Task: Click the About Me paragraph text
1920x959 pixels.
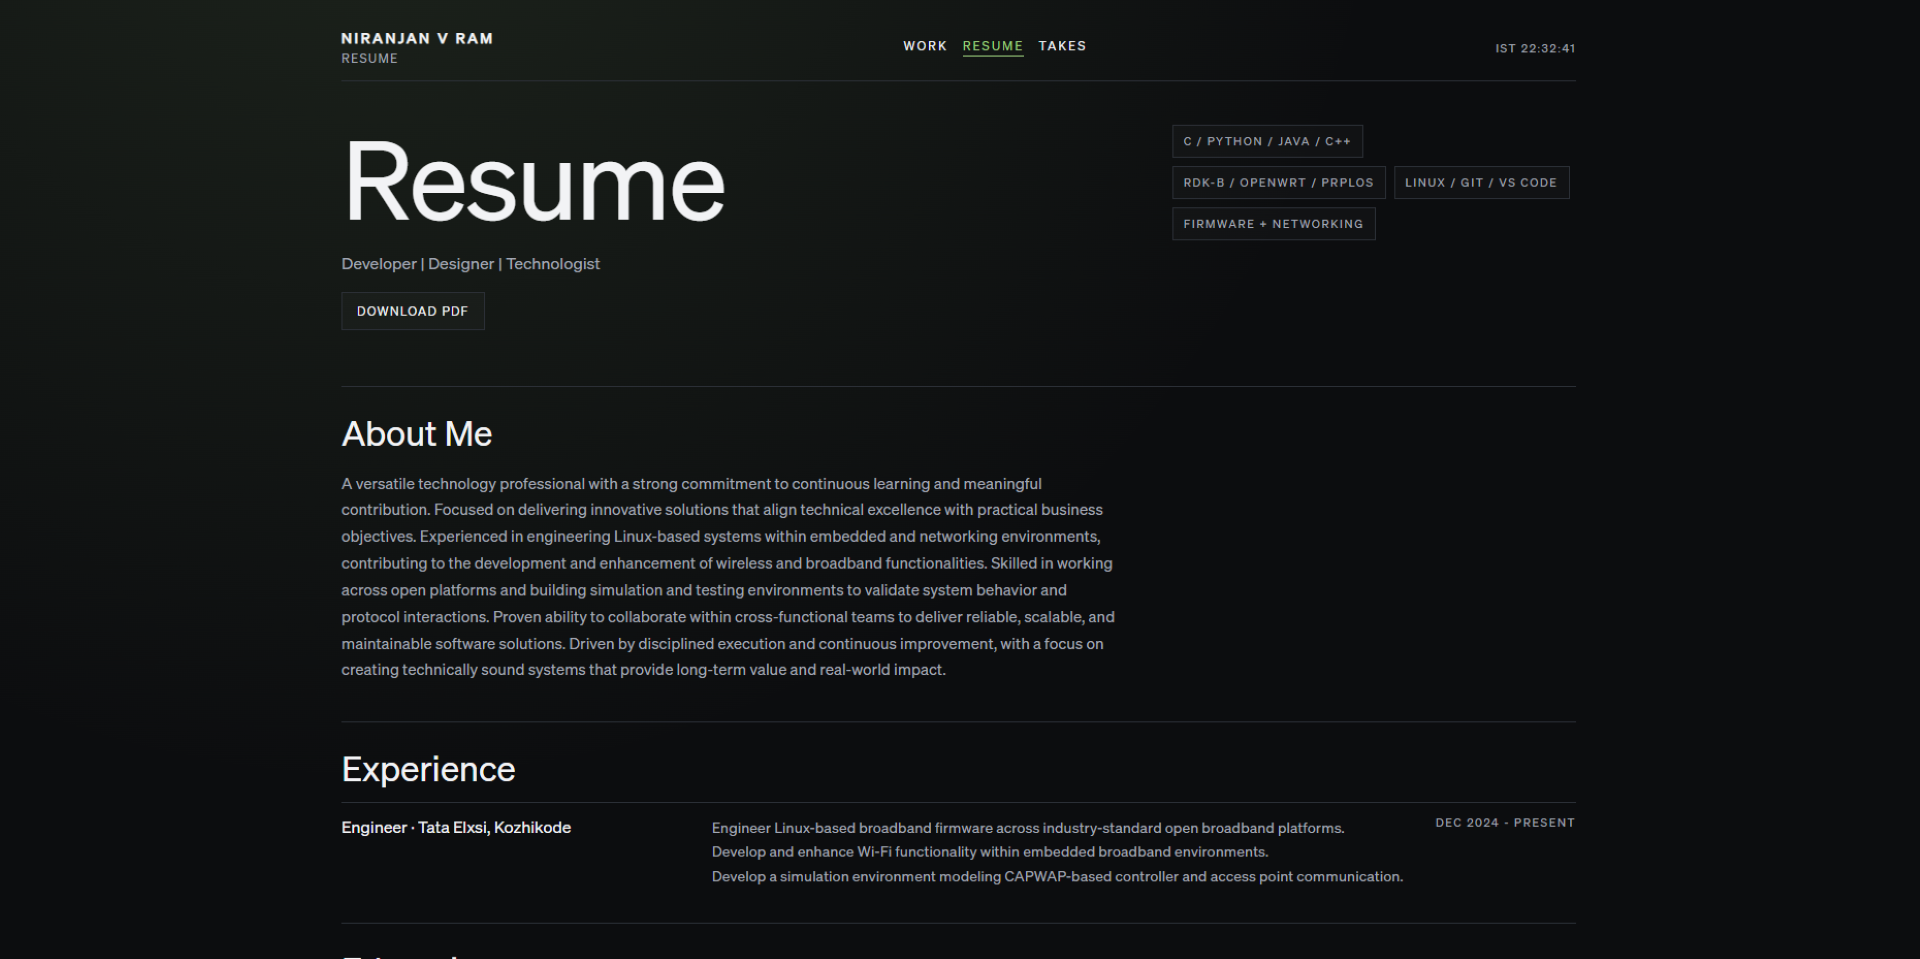Action: [x=727, y=576]
